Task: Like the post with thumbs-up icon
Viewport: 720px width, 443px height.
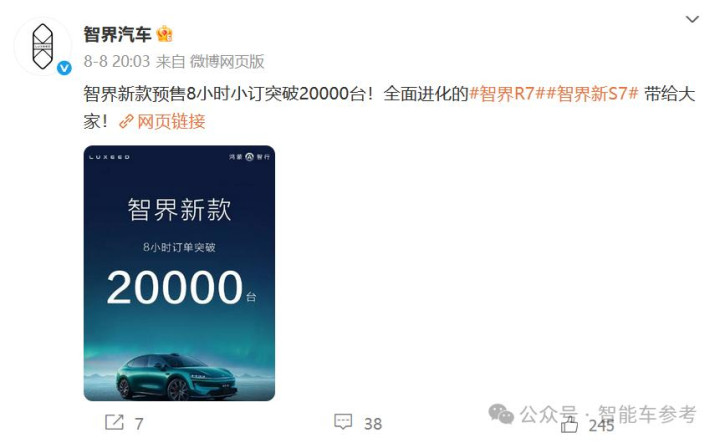Action: pyautogui.click(x=569, y=424)
